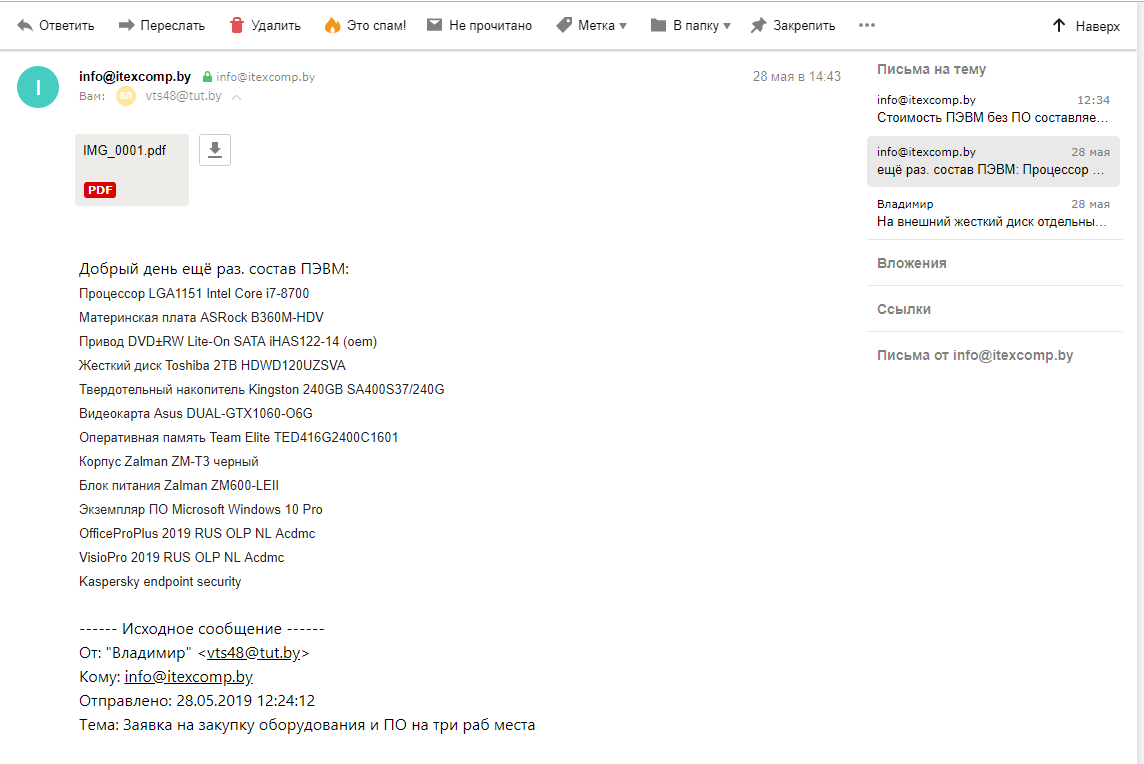Image resolution: width=1144 pixels, height=764 pixels.
Task: Click the forward arrow icon
Action: tap(126, 26)
